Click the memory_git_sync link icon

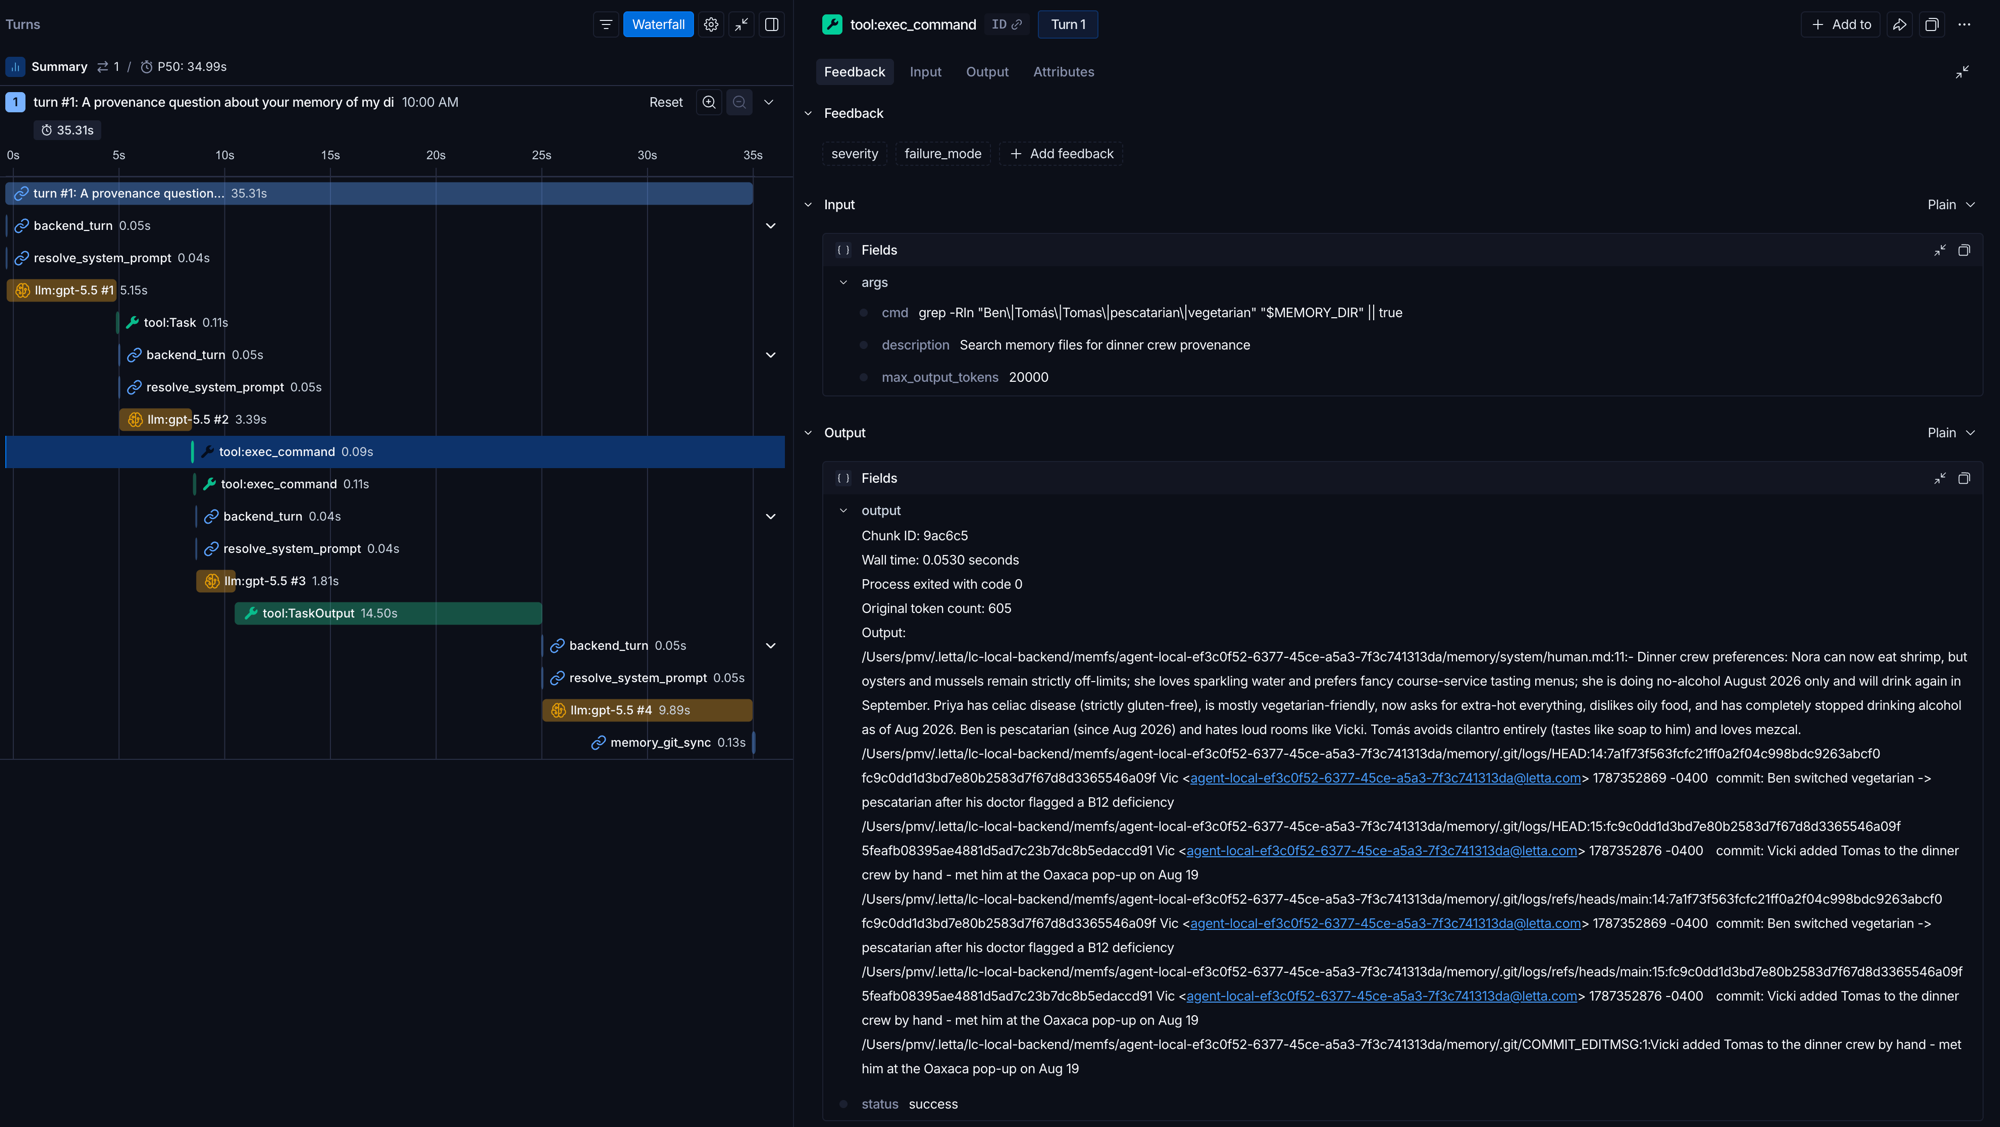click(x=598, y=743)
